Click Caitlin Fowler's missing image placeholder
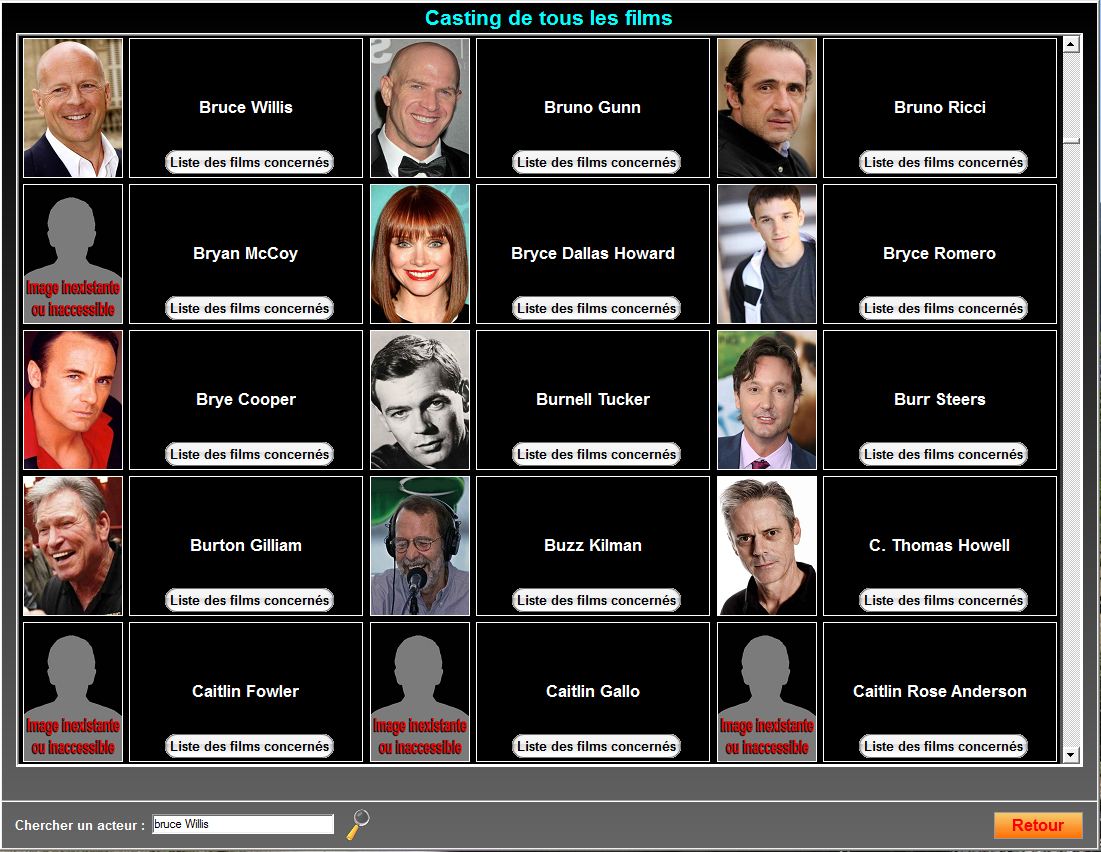This screenshot has width=1101, height=852. tap(73, 693)
